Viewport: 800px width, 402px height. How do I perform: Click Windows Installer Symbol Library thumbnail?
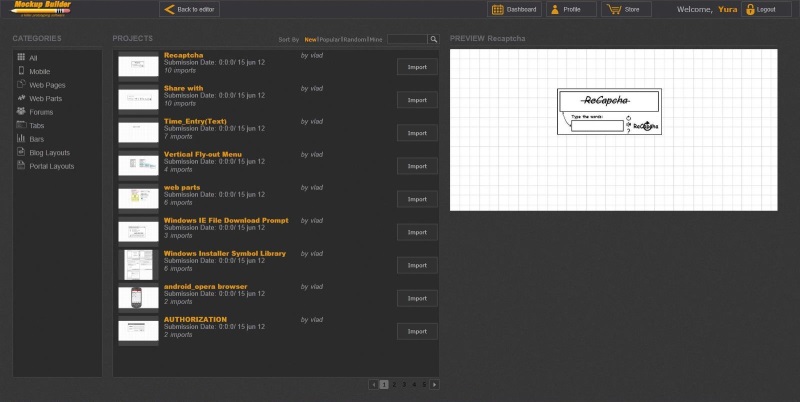[138, 265]
